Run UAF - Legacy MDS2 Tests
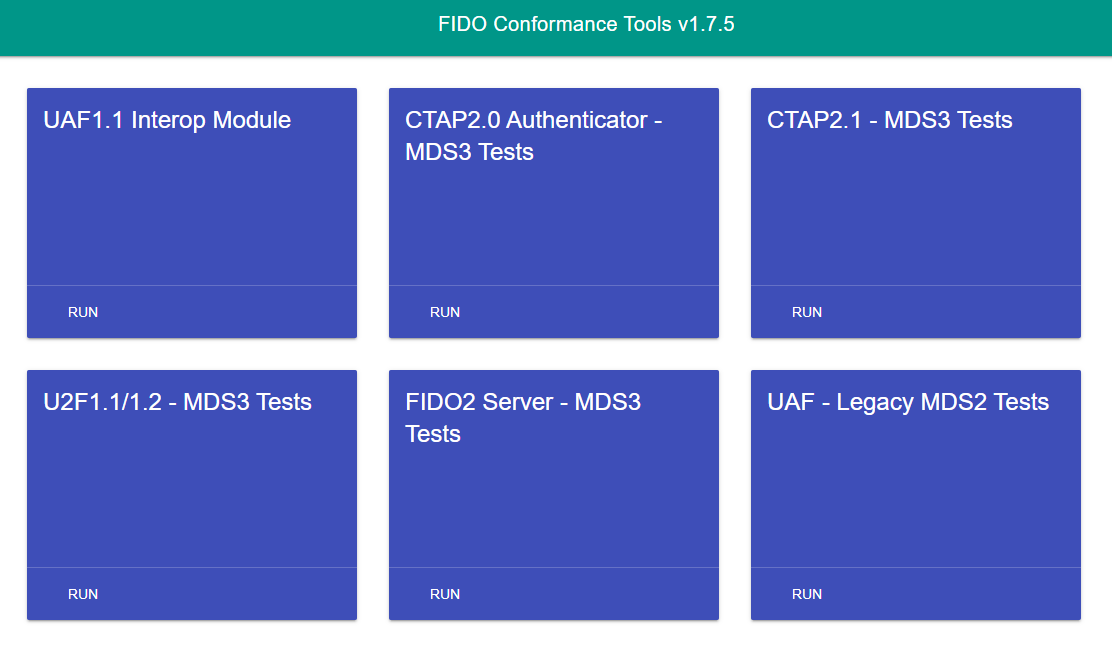The width and height of the screenshot is (1112, 646). tap(806, 594)
